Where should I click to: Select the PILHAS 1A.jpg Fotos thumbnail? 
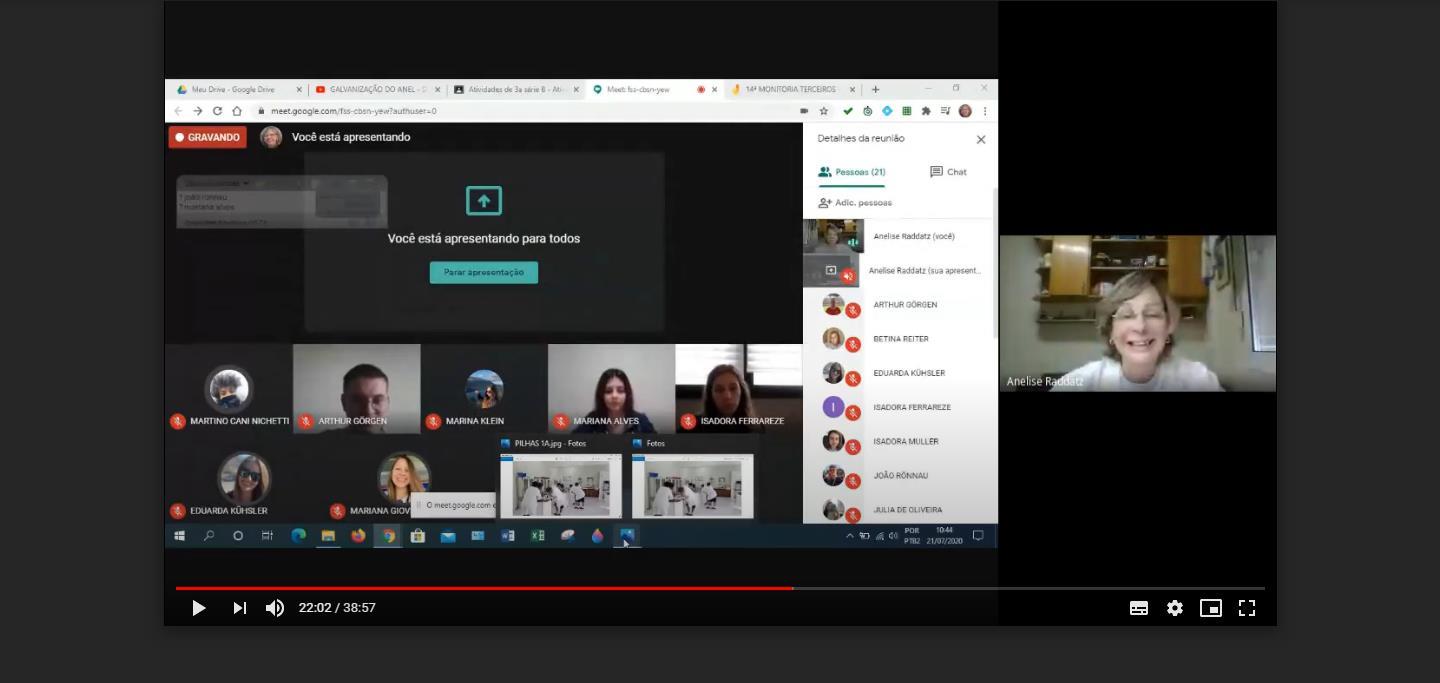click(x=561, y=485)
